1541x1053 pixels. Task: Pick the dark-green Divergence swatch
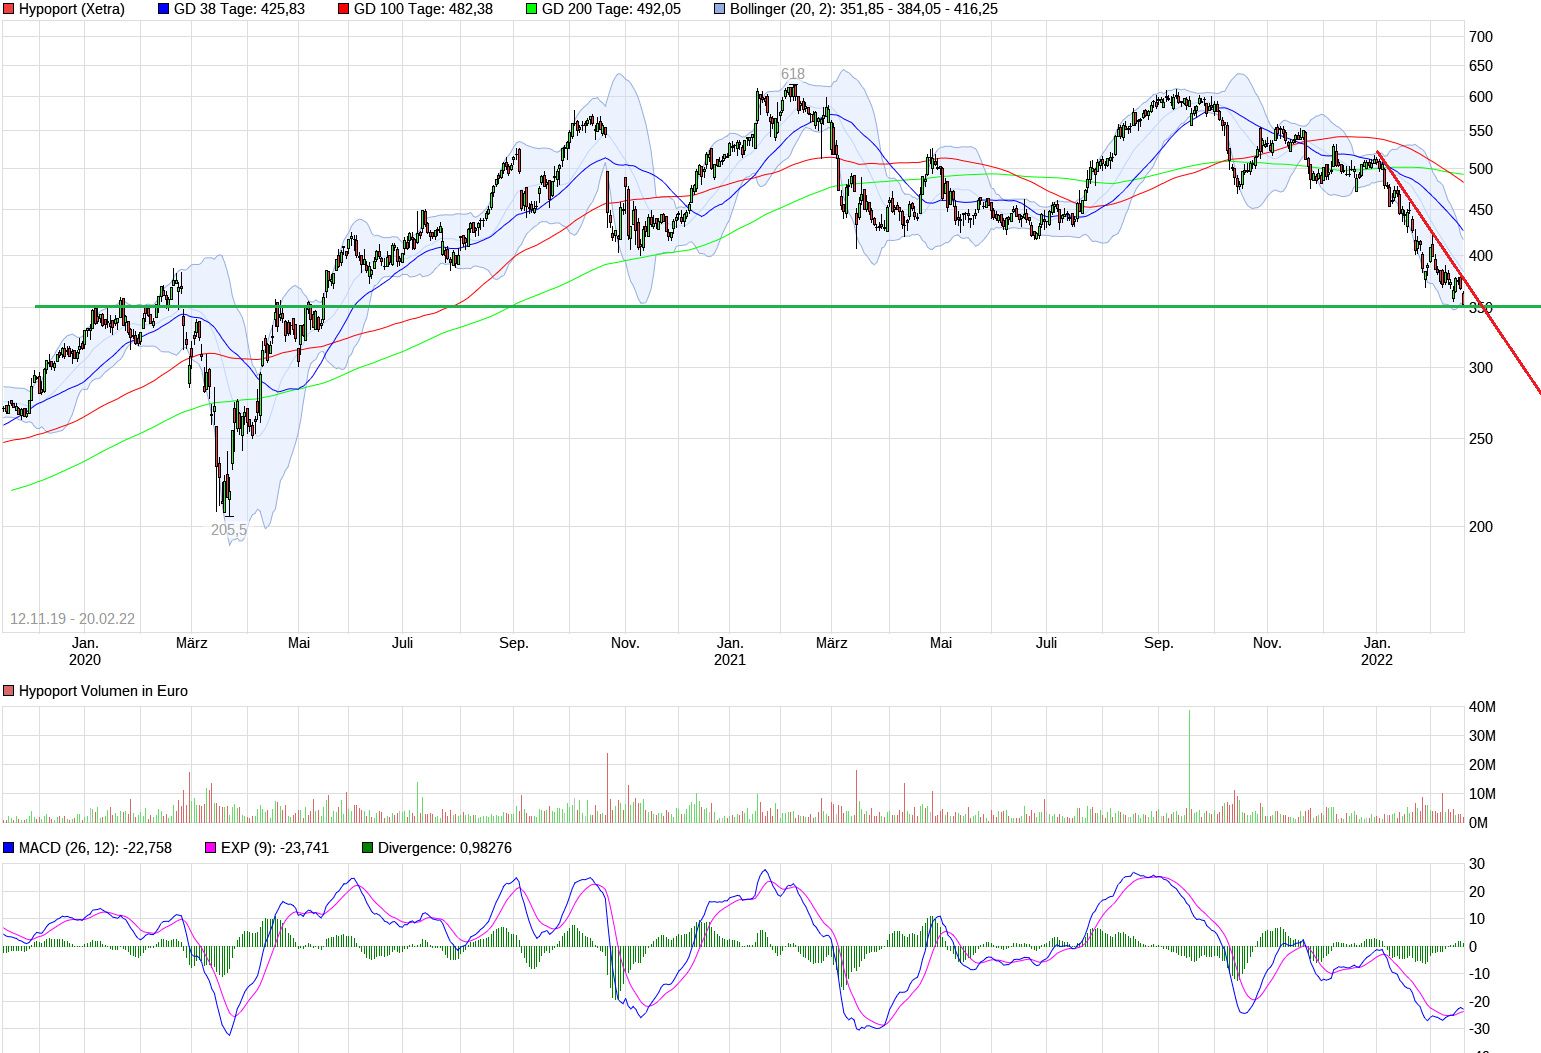(x=368, y=848)
